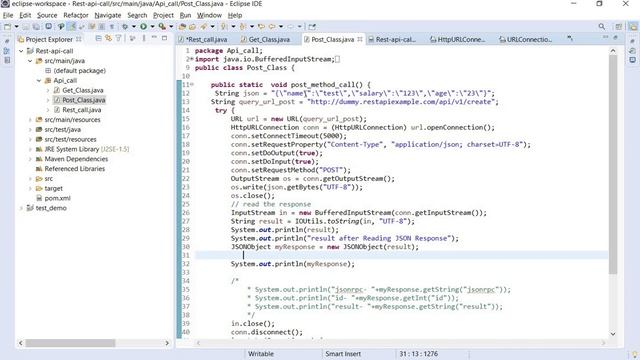Close the Project Explorer view
Viewport: 640px width, 360px height.
click(78, 39)
